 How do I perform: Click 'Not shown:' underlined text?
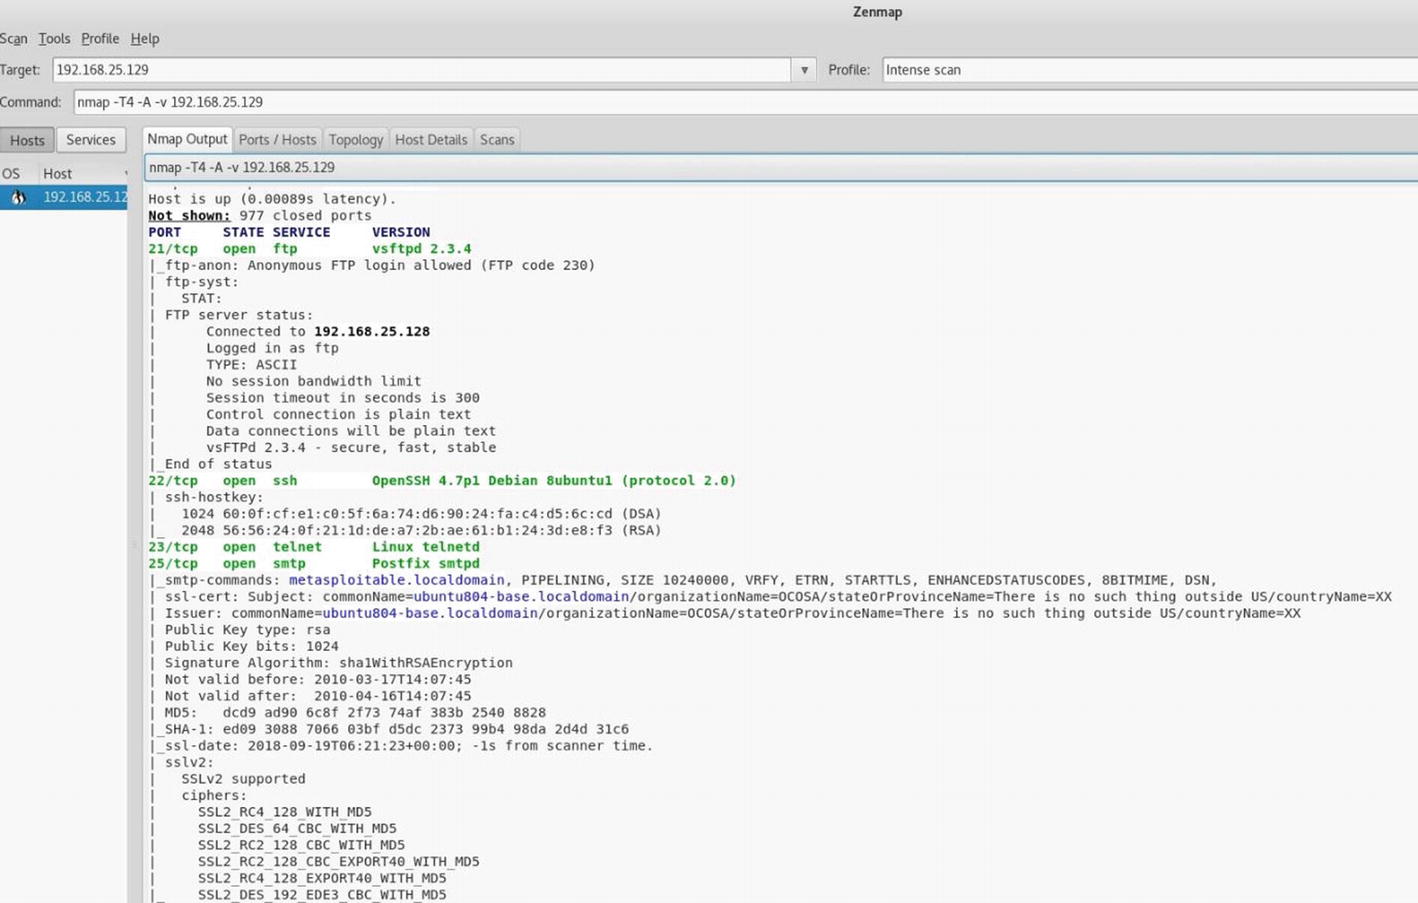tap(189, 216)
